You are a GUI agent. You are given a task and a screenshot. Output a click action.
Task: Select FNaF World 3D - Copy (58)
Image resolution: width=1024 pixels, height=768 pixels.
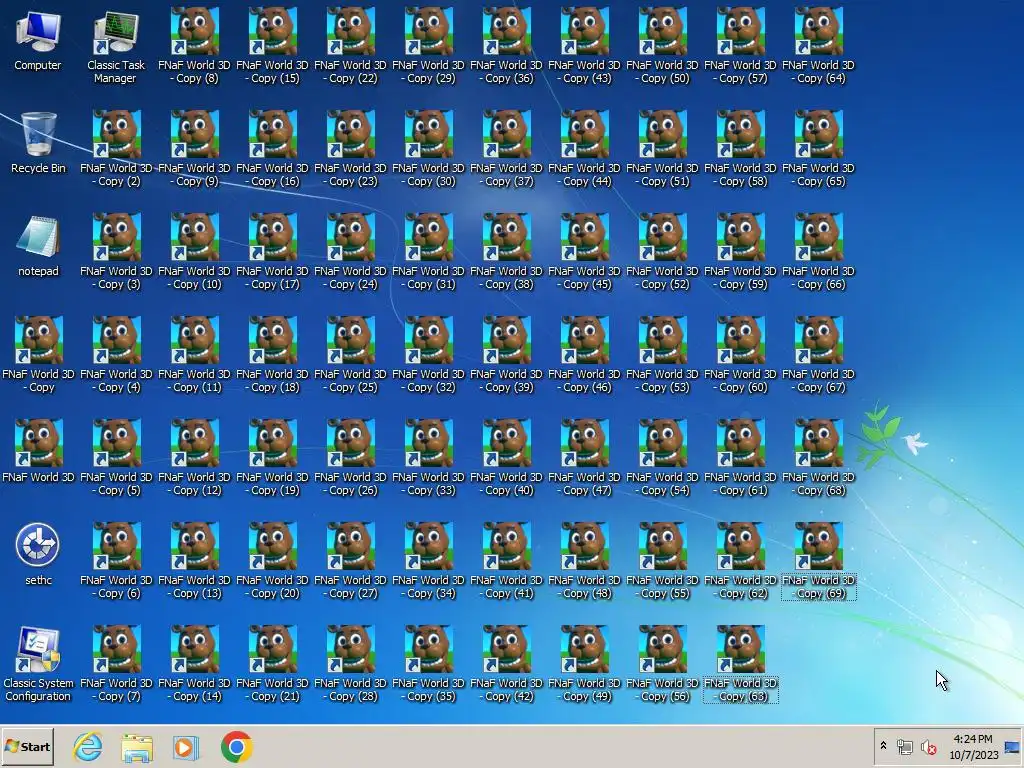pyautogui.click(x=740, y=148)
